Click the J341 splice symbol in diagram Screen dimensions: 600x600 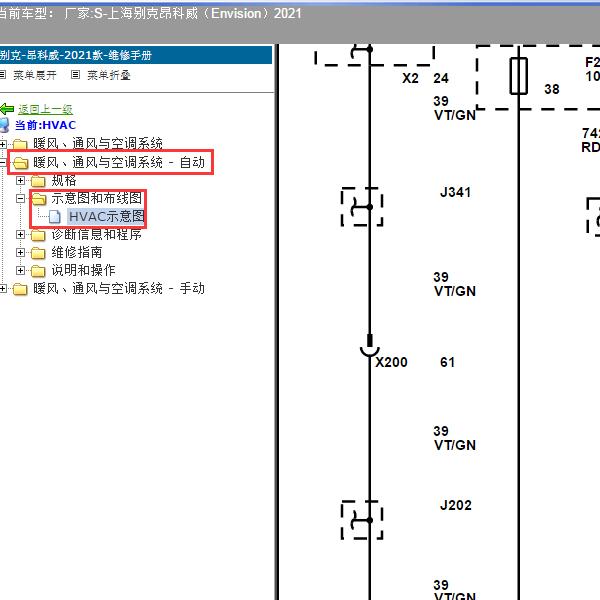click(362, 207)
